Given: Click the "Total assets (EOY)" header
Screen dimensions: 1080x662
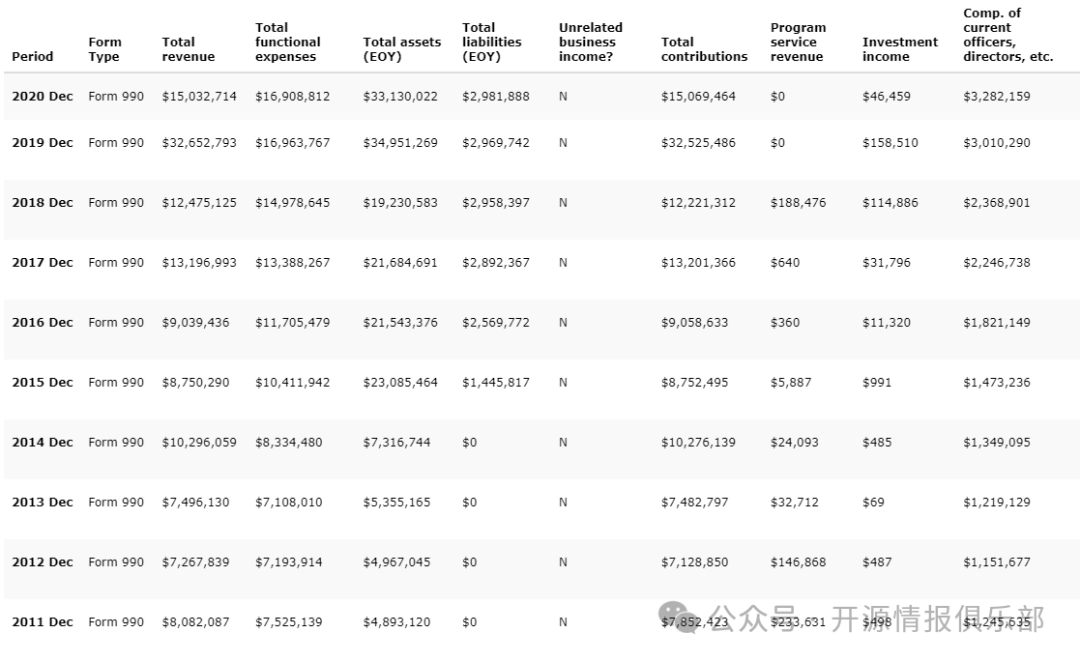Looking at the screenshot, I should pos(402,50).
